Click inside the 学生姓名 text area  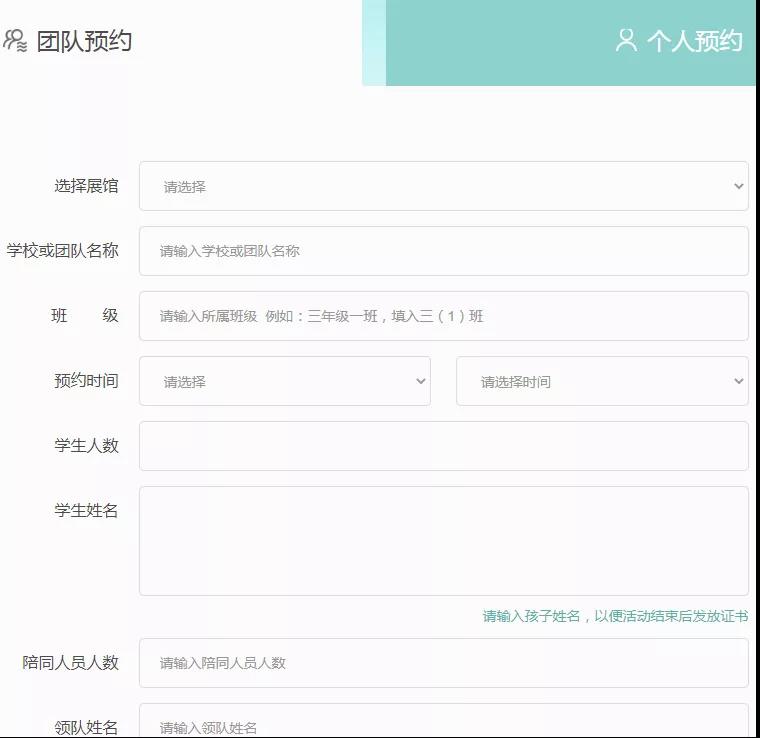[443, 541]
